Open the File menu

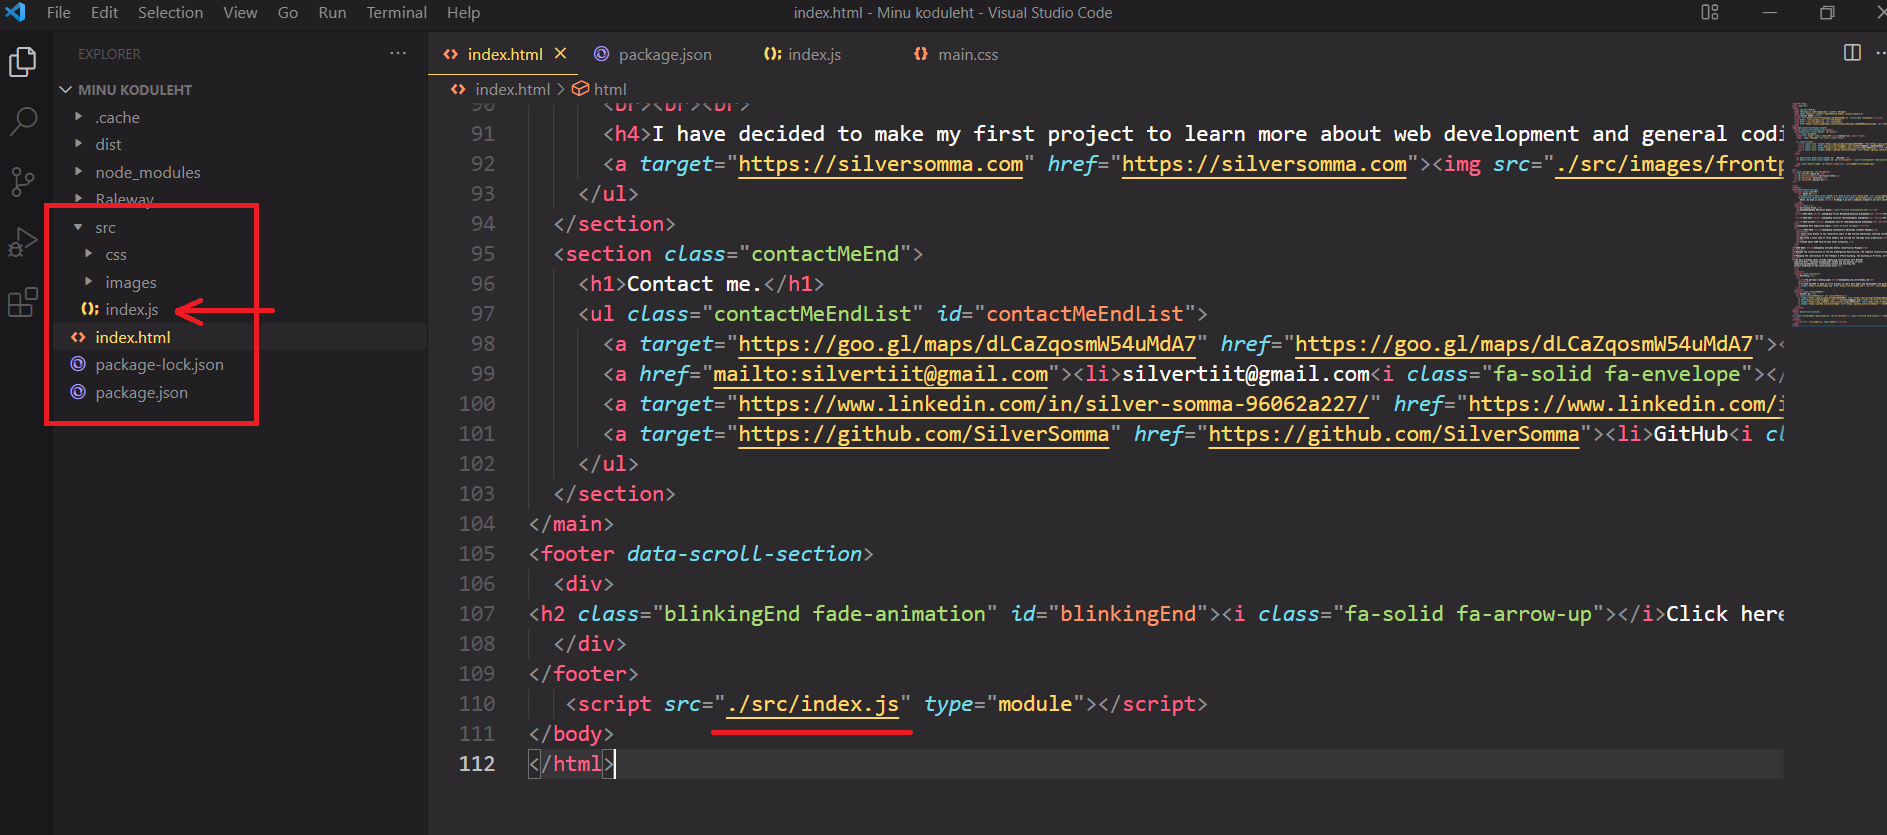[x=59, y=12]
